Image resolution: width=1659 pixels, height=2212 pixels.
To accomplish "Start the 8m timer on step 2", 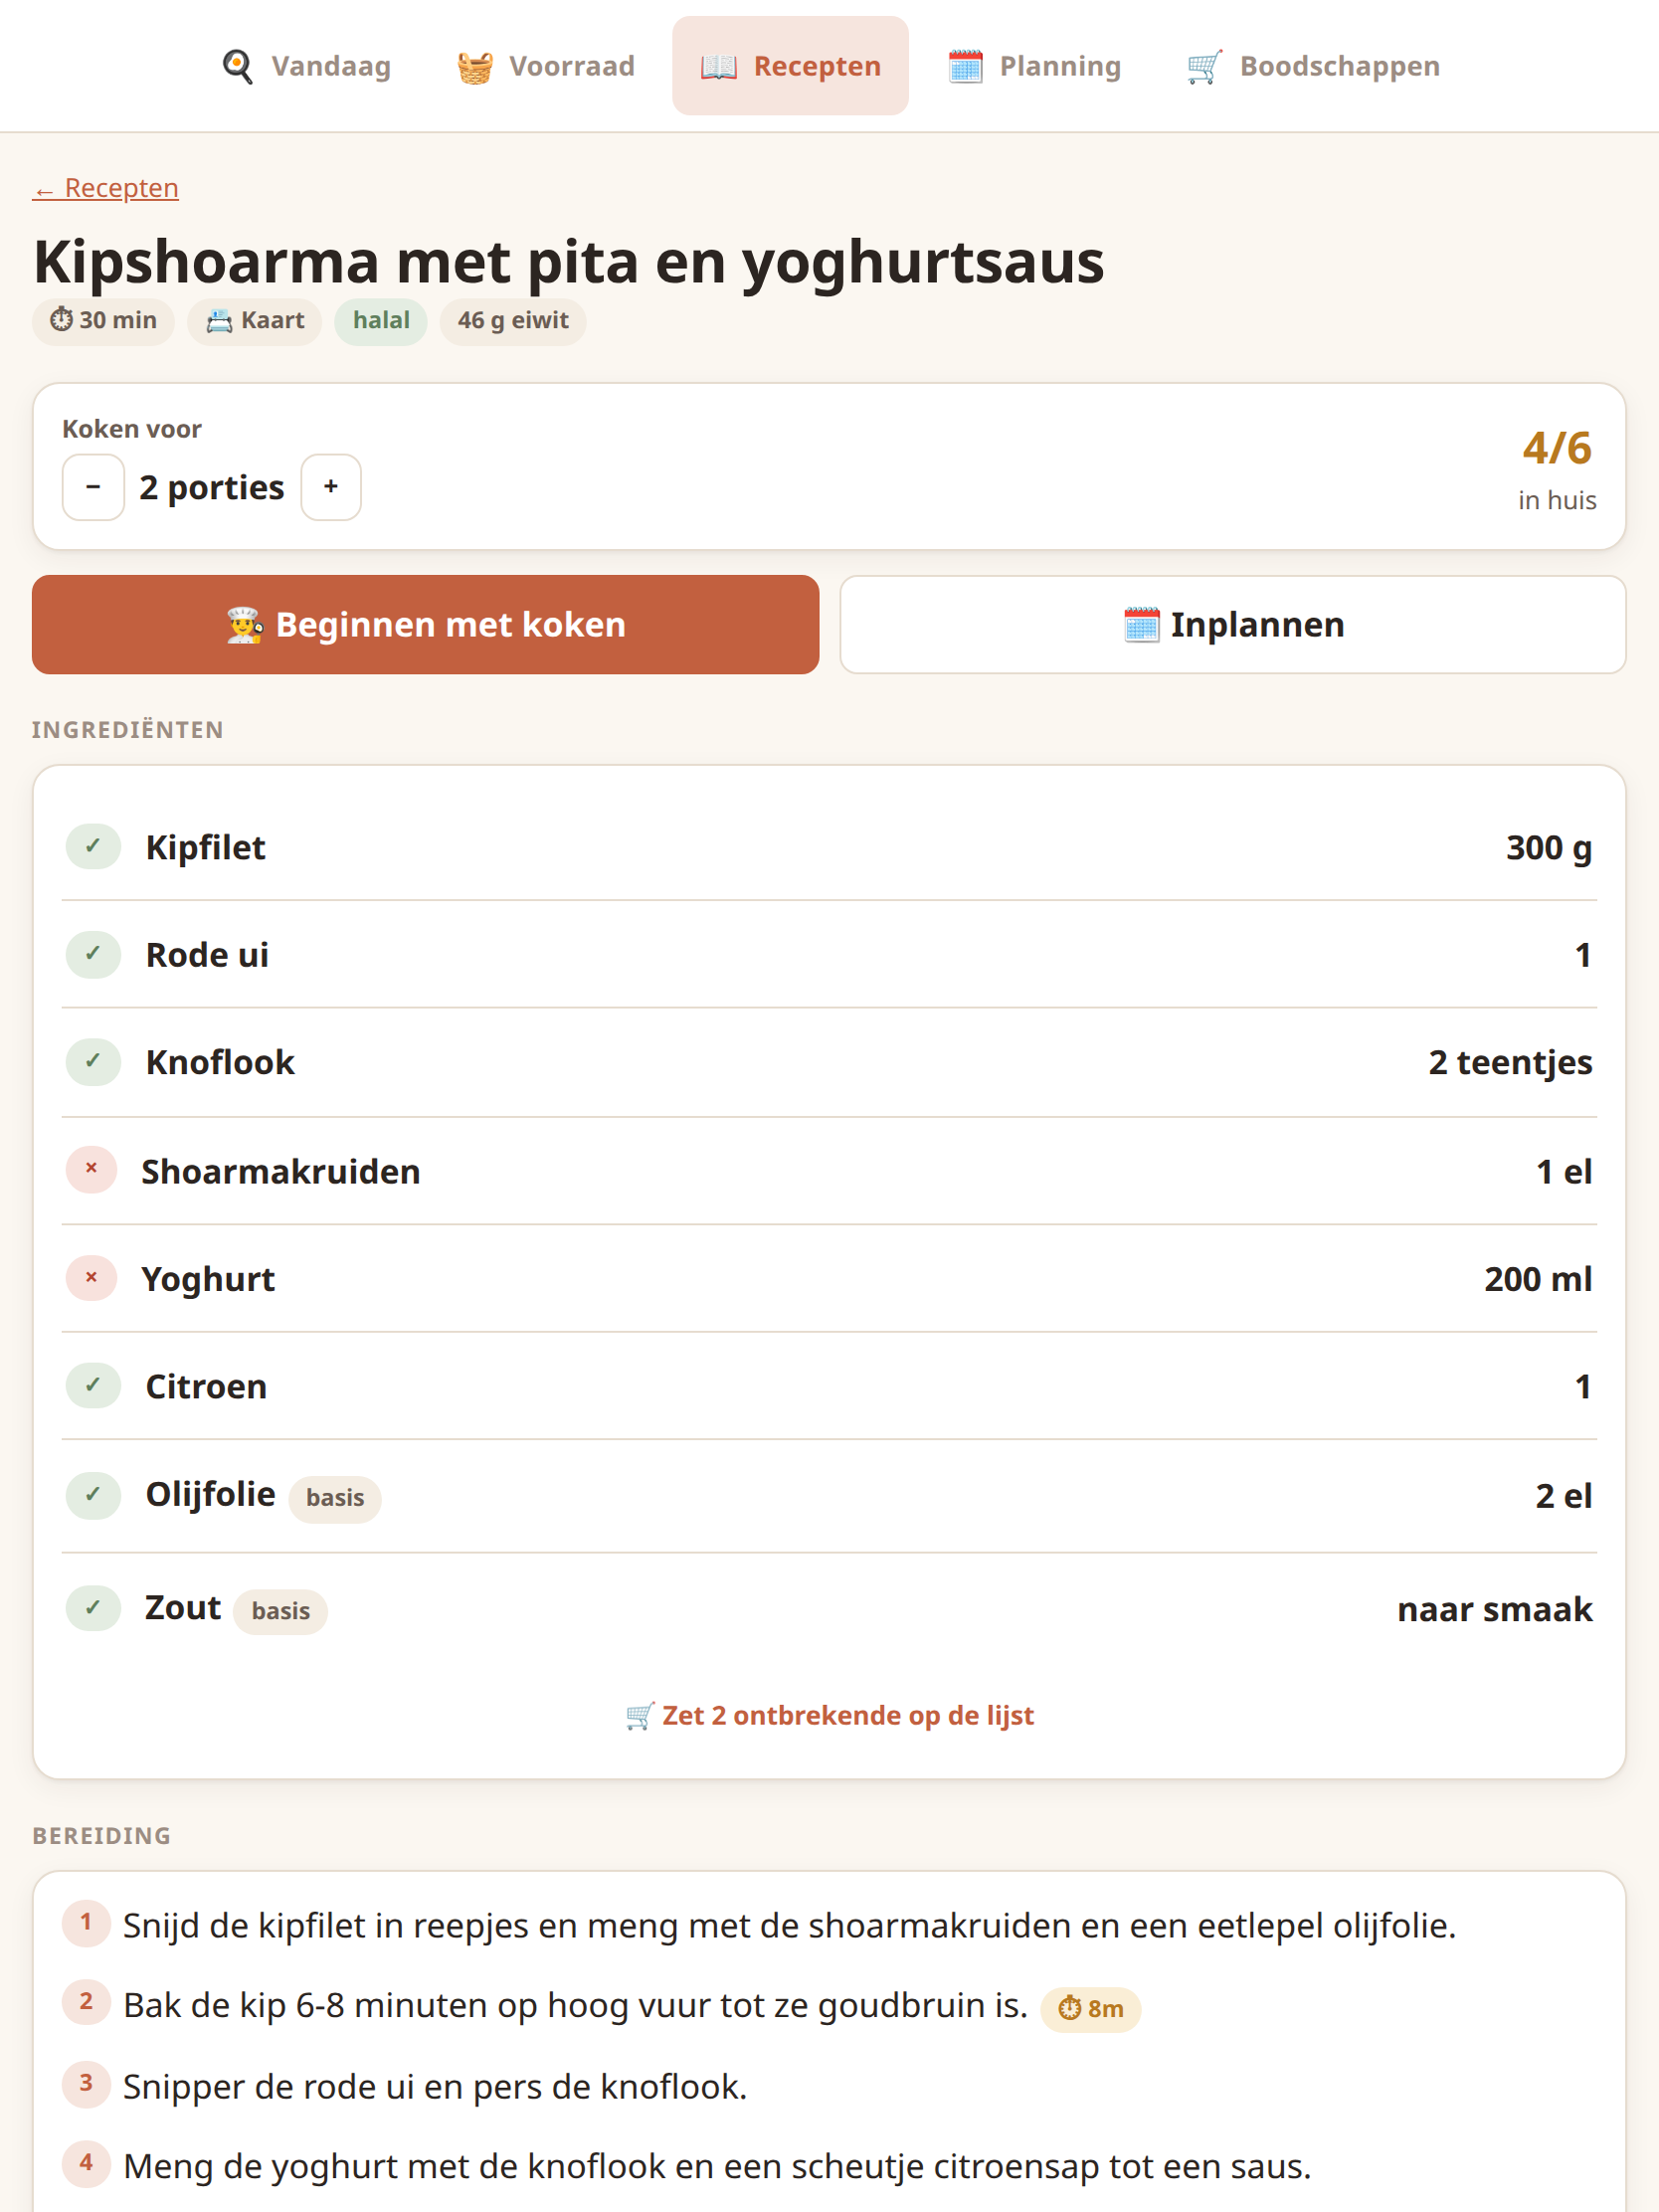I will (1091, 2008).
